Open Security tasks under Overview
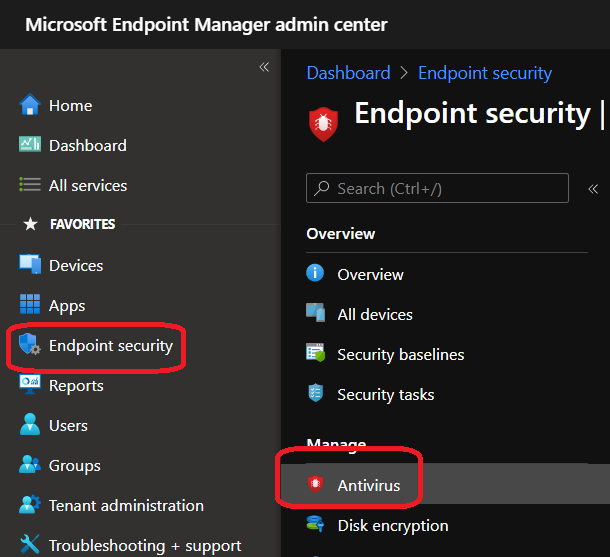The image size is (610, 557). coord(385,394)
